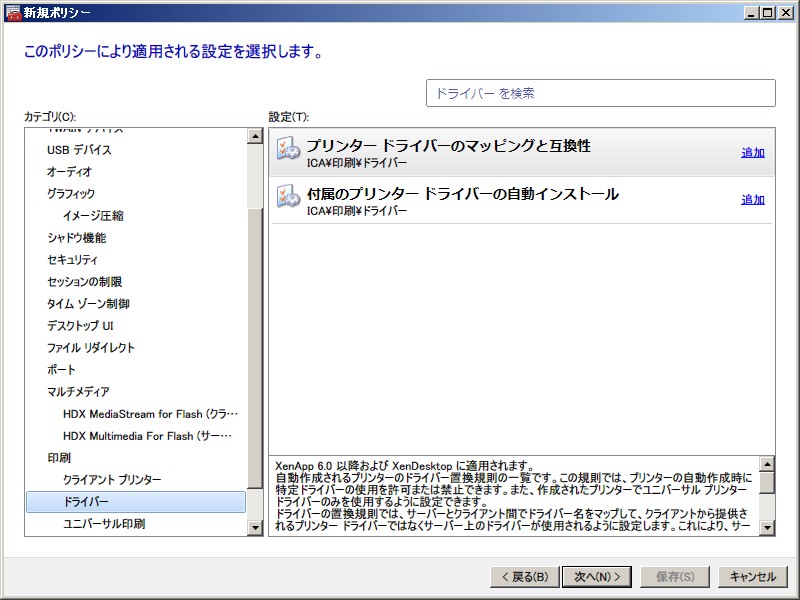Select クライアント プリンター under 印刷
The height and width of the screenshot is (600, 800).
(x=112, y=480)
